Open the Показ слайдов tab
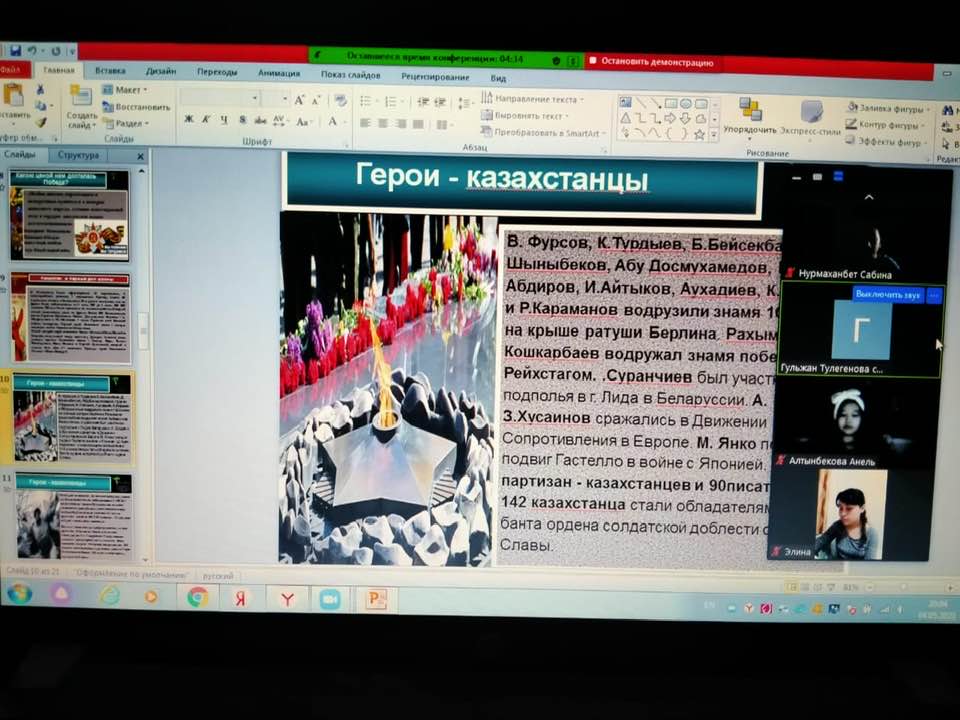The width and height of the screenshot is (960, 720). 350,75
